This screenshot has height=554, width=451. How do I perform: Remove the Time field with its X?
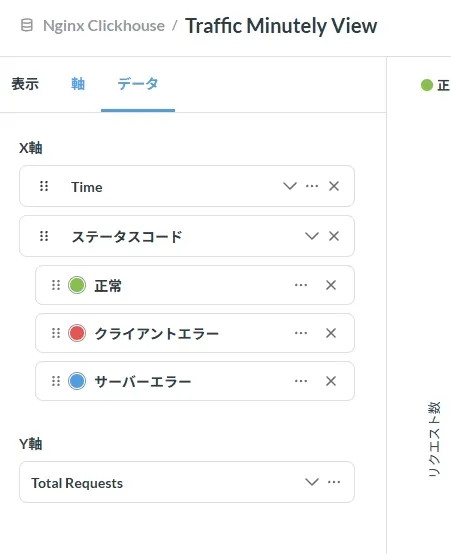[334, 186]
